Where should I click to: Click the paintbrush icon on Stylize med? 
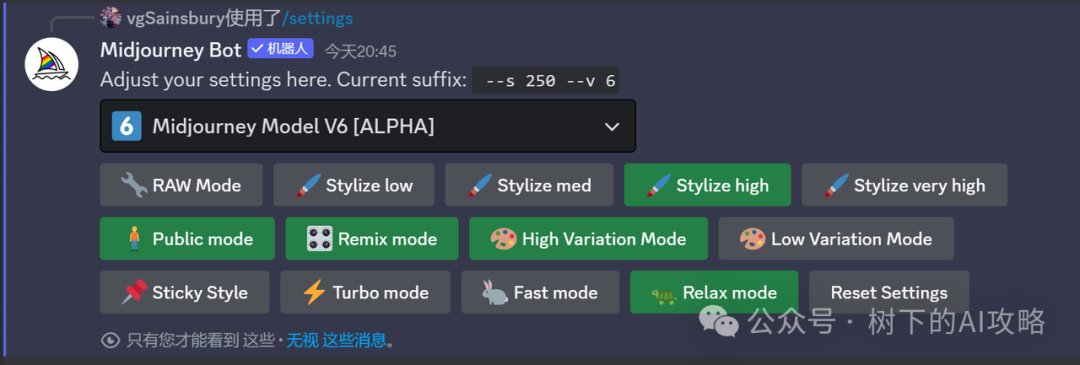tap(481, 185)
